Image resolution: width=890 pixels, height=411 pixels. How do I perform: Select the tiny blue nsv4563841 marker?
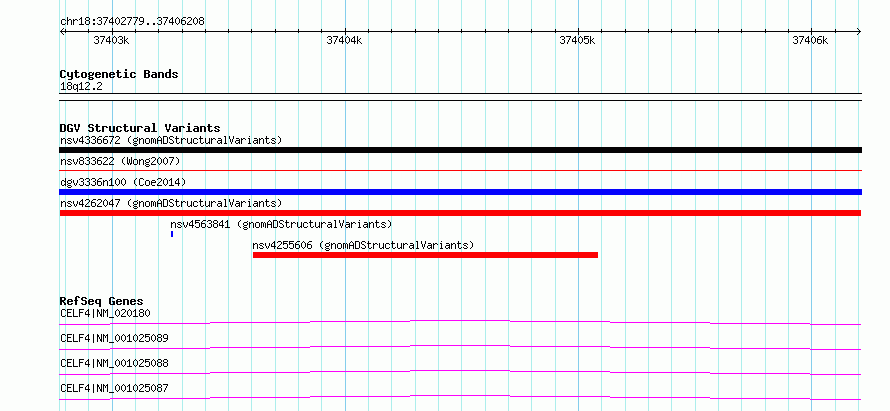tap(172, 234)
